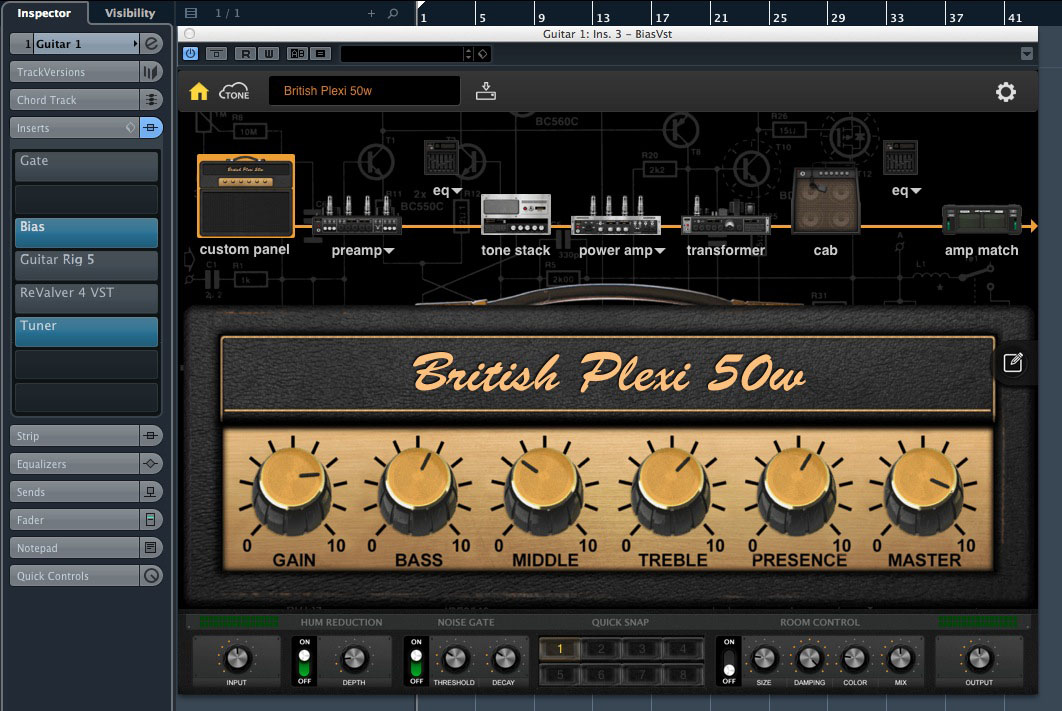Image resolution: width=1062 pixels, height=711 pixels.
Task: Click the TrackVersions icon
Action: [x=150, y=72]
